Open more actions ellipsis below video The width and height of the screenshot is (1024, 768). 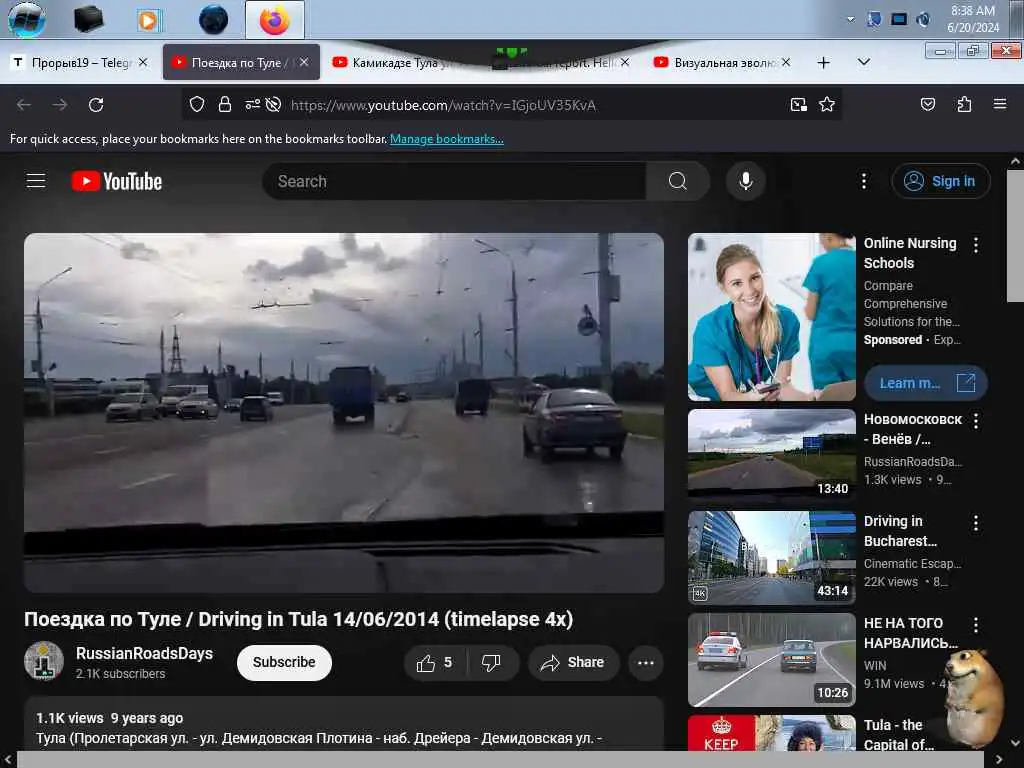(646, 663)
